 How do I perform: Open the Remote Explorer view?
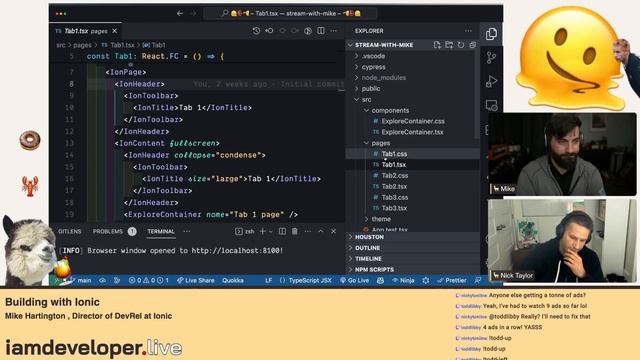coord(491,106)
